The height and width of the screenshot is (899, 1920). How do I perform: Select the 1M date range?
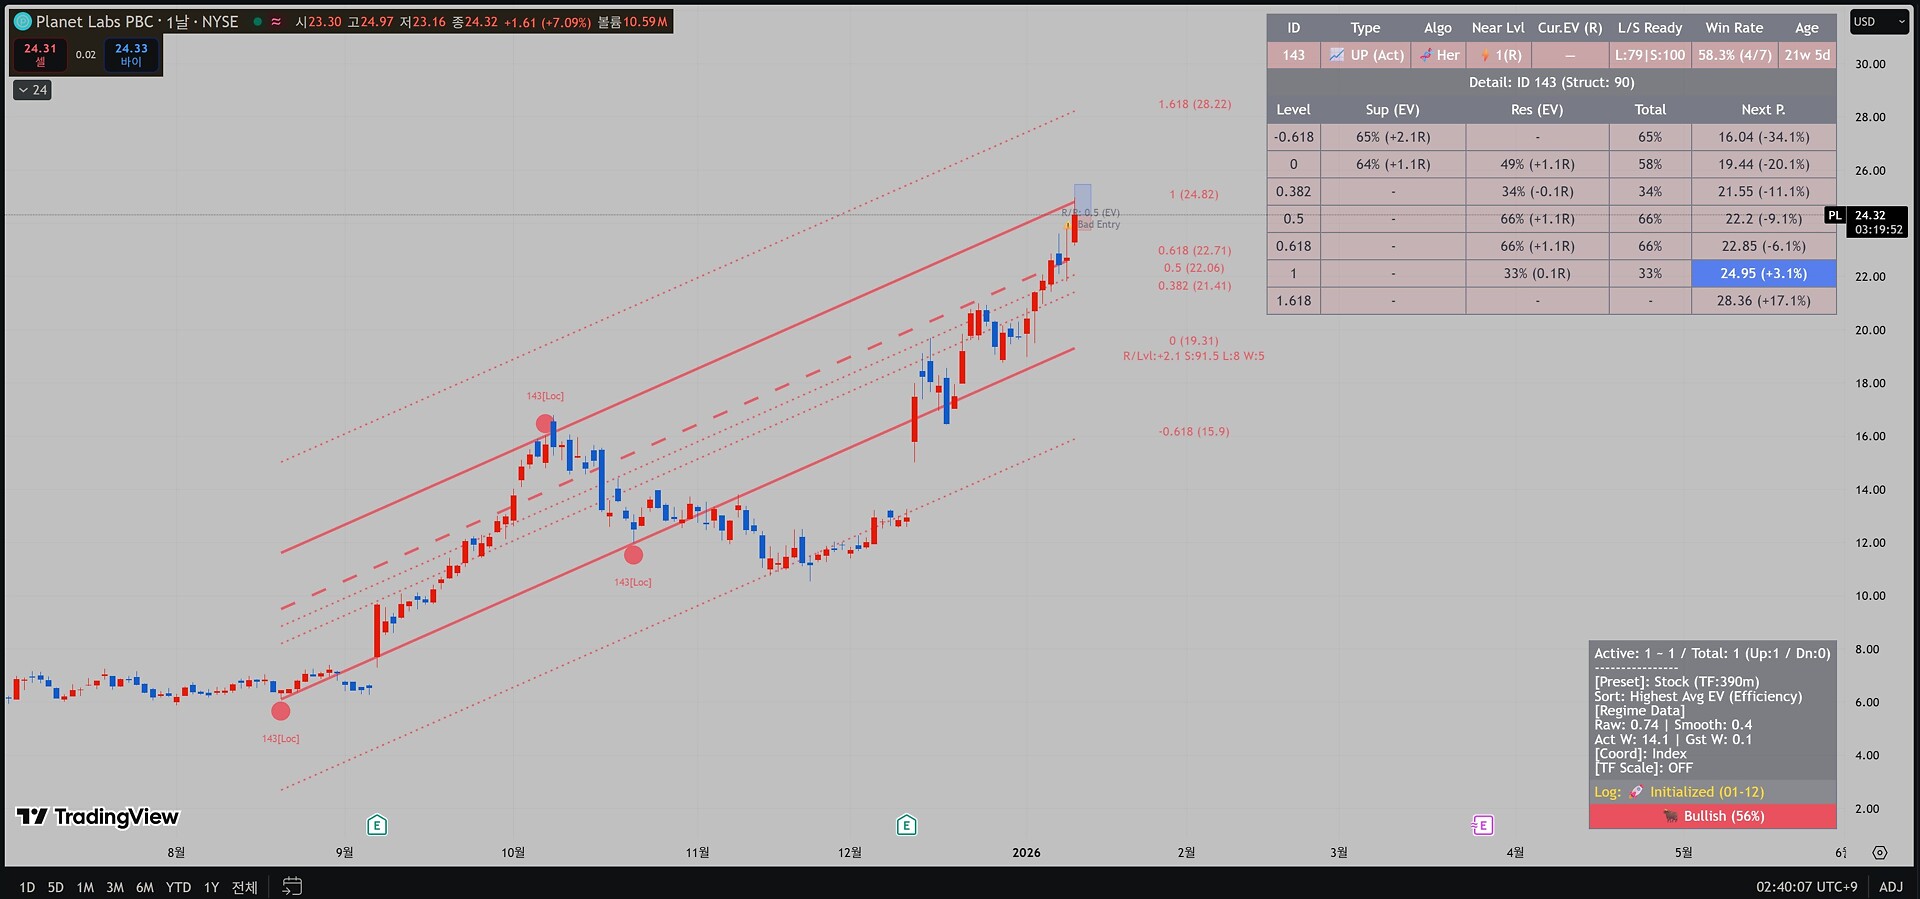tap(85, 887)
